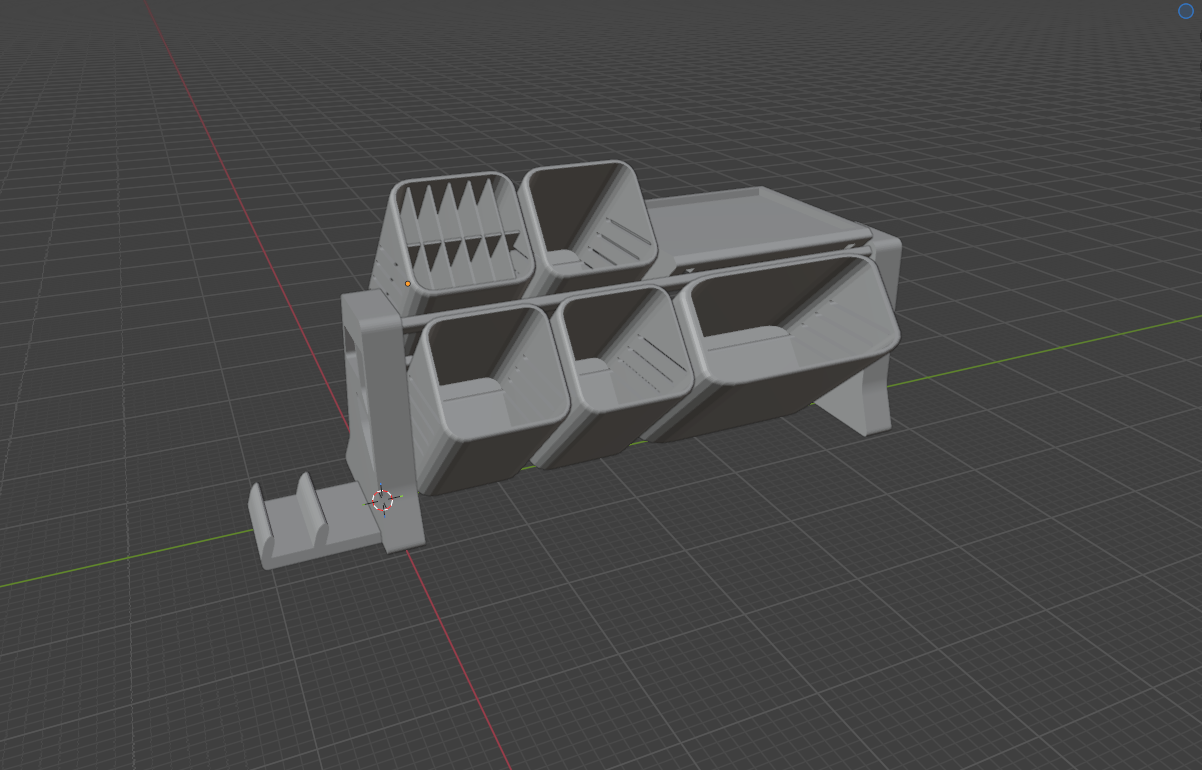Click the orange object origin dot
This screenshot has width=1202, height=770.
pos(408,284)
